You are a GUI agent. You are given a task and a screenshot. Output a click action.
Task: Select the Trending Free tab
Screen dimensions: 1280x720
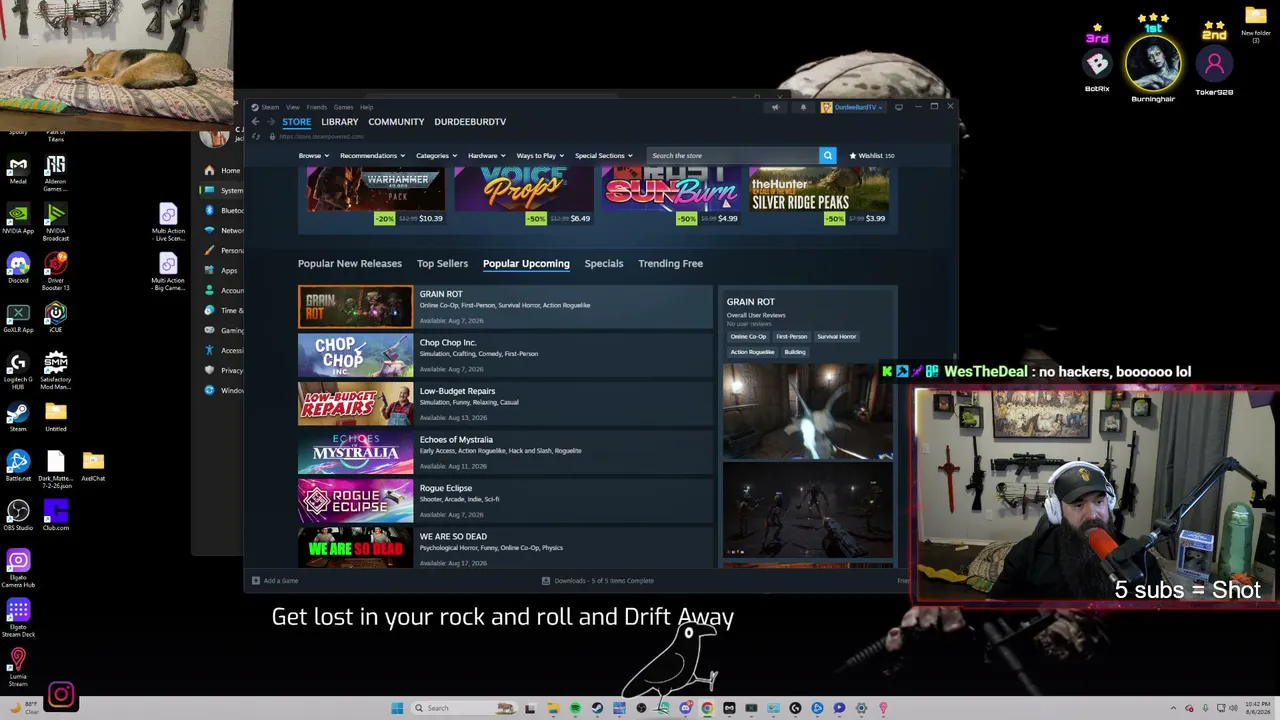click(671, 263)
